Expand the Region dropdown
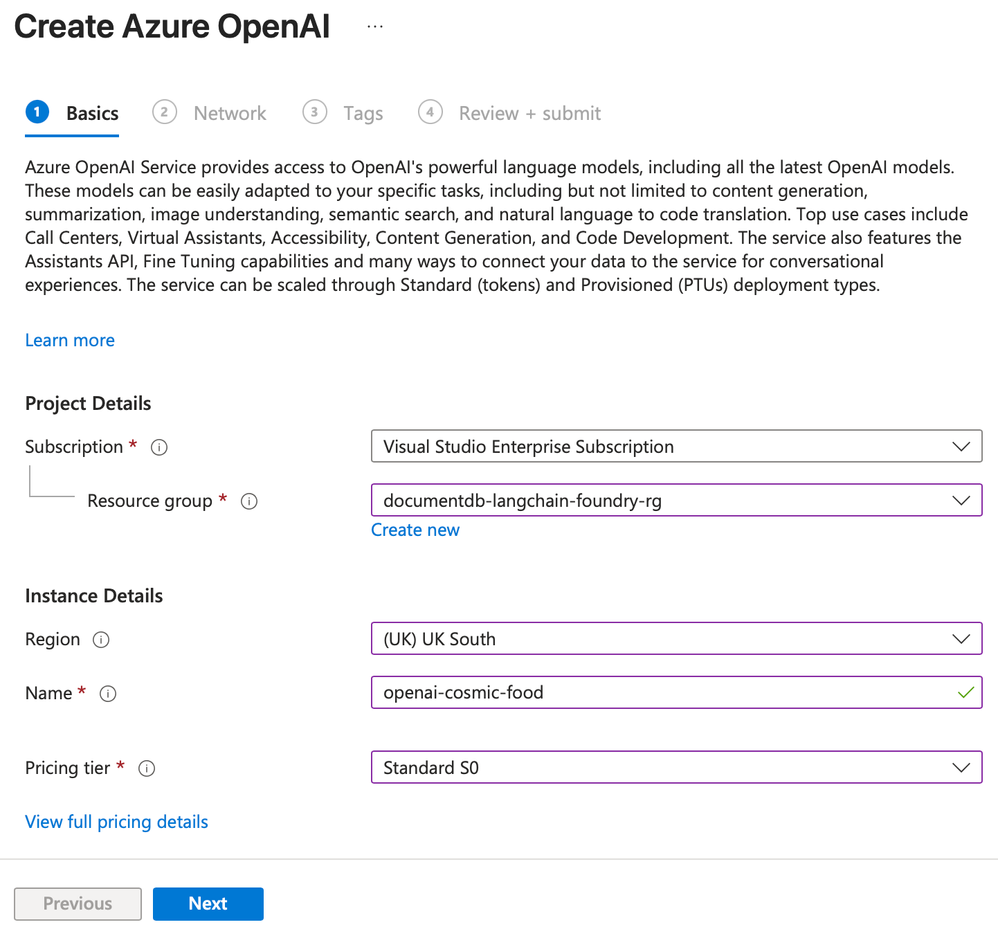Viewport: 998px width, 932px height. pos(676,639)
